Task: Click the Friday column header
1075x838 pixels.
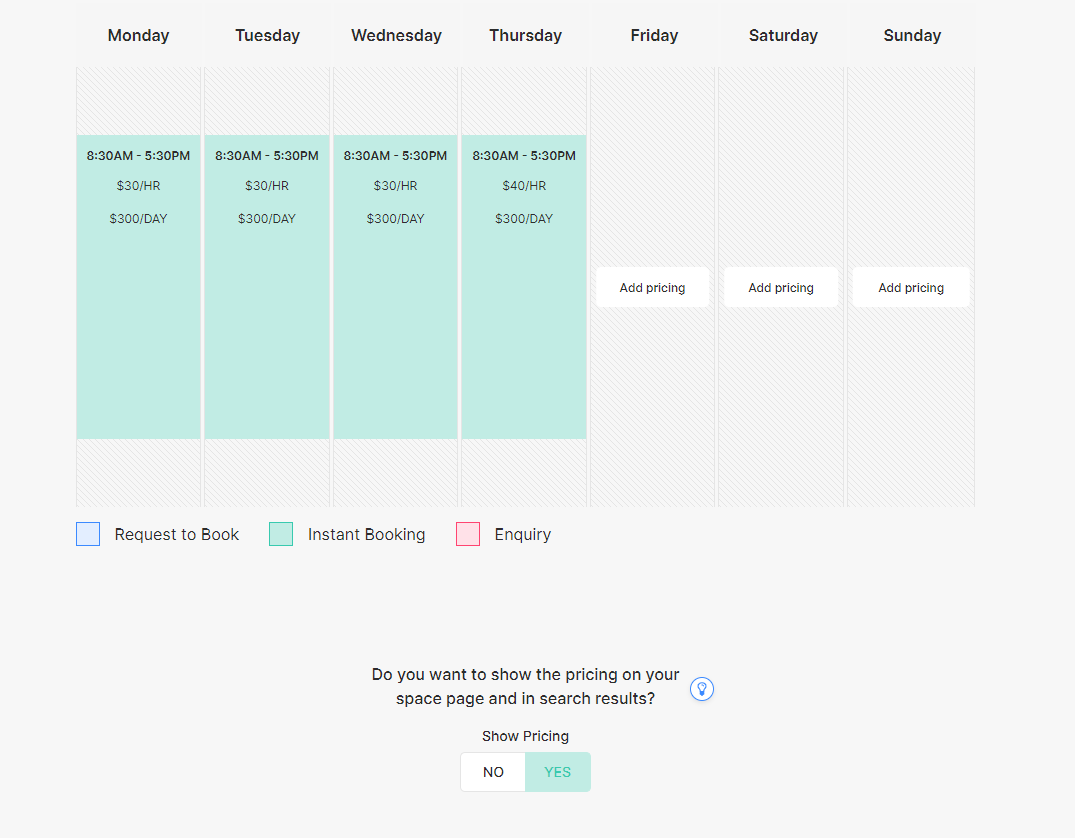Action: click(x=654, y=36)
